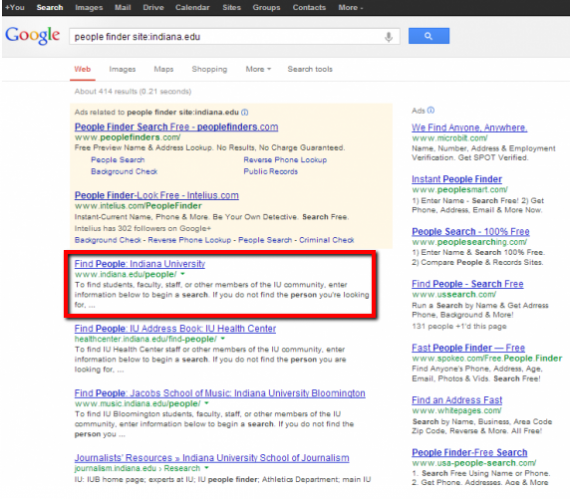This screenshot has height=499, width=570.
Task: Open Mail in the top bar
Action: (x=123, y=7)
